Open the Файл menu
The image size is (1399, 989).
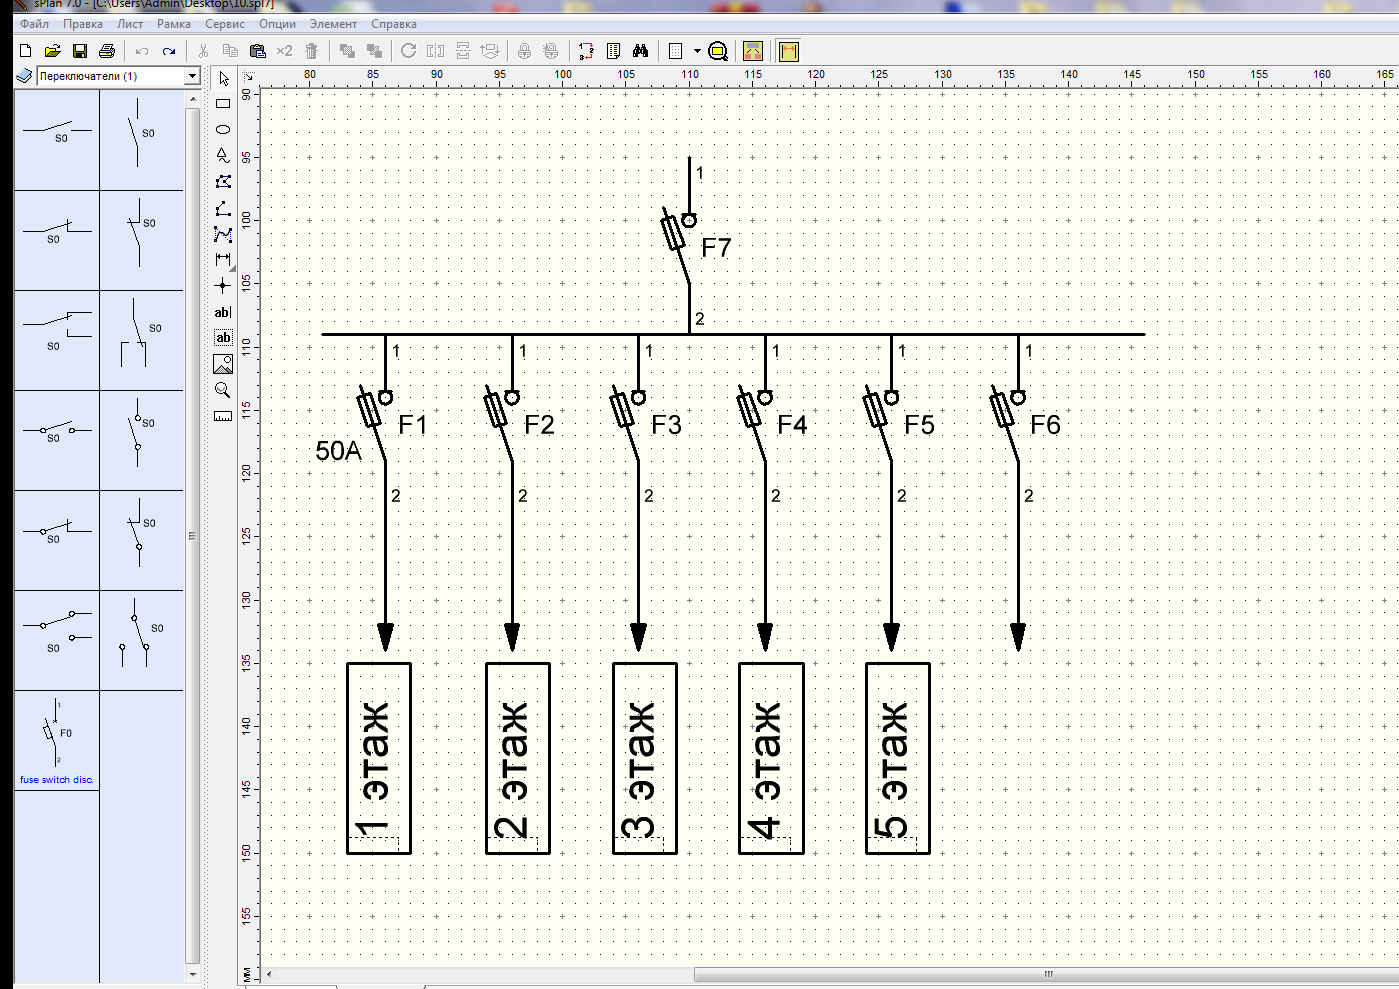click(x=34, y=24)
